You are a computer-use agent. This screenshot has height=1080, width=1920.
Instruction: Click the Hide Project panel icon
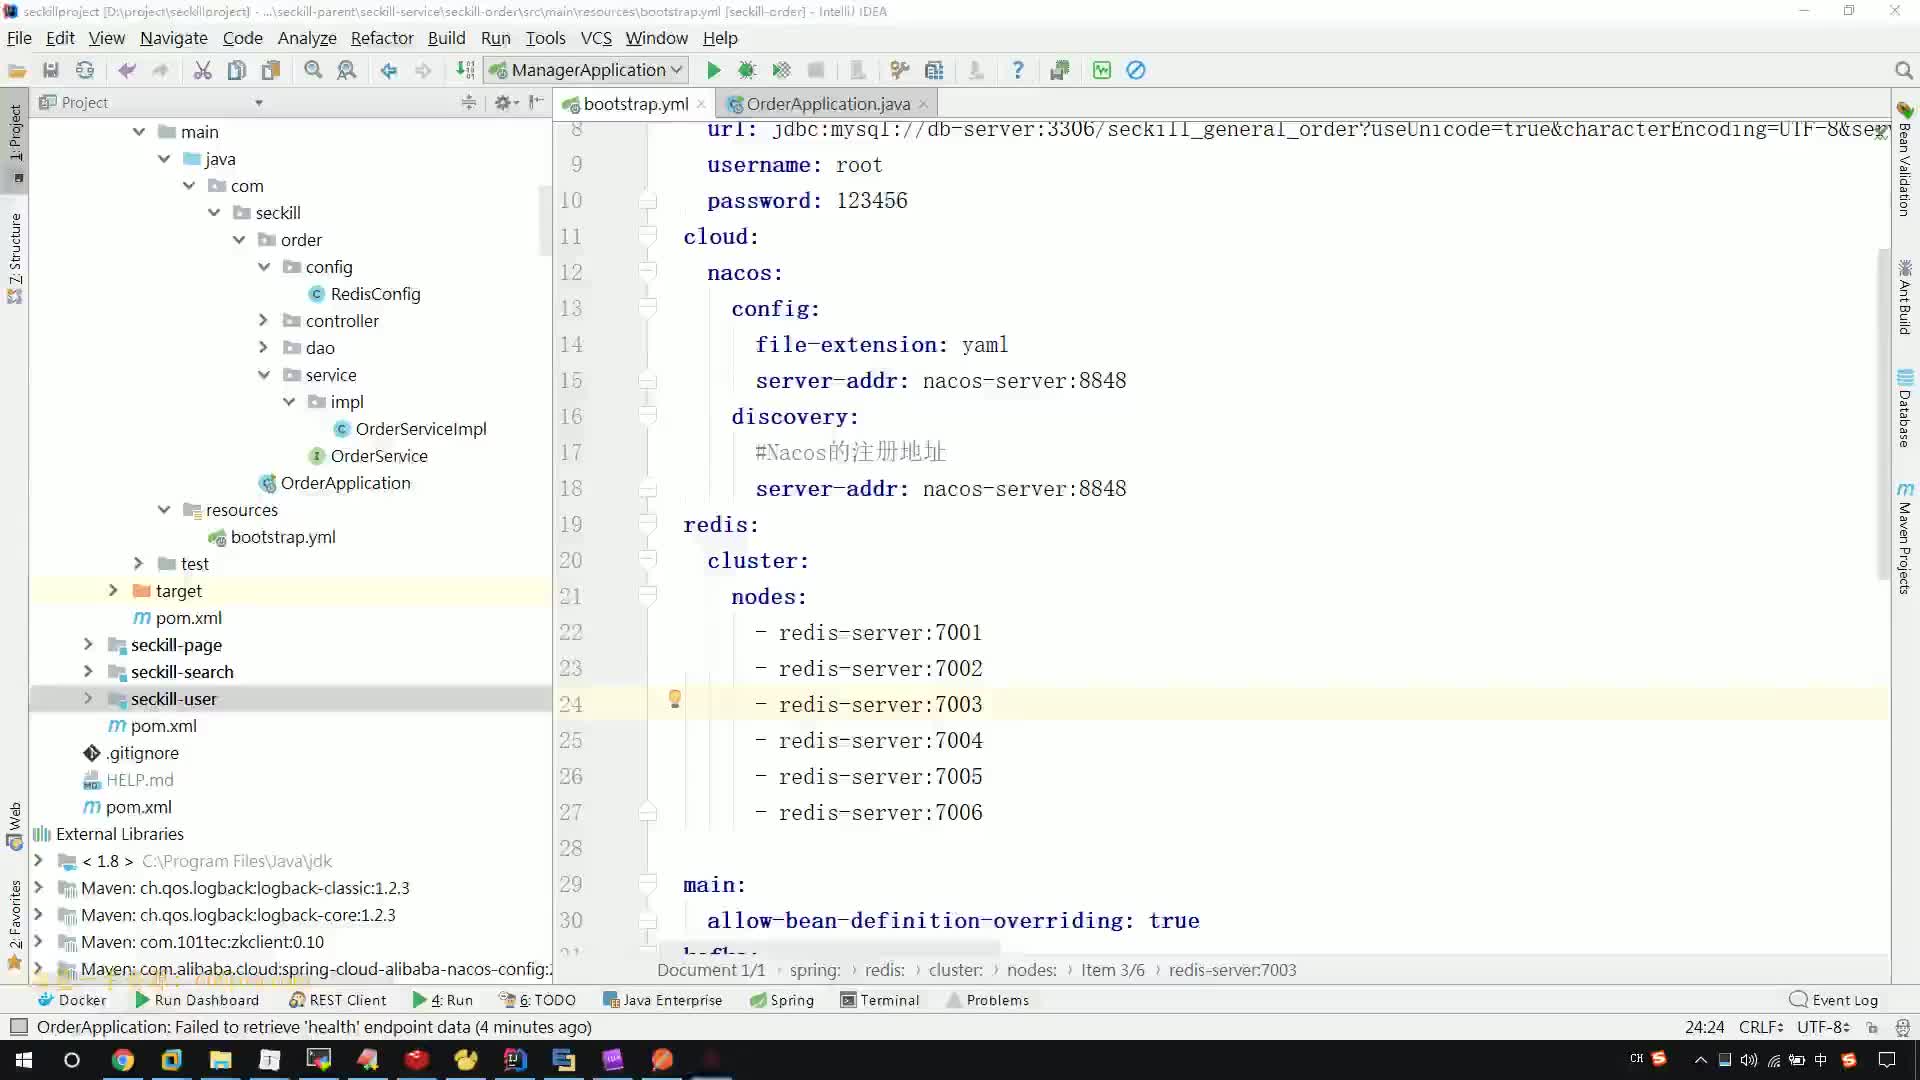(x=537, y=102)
